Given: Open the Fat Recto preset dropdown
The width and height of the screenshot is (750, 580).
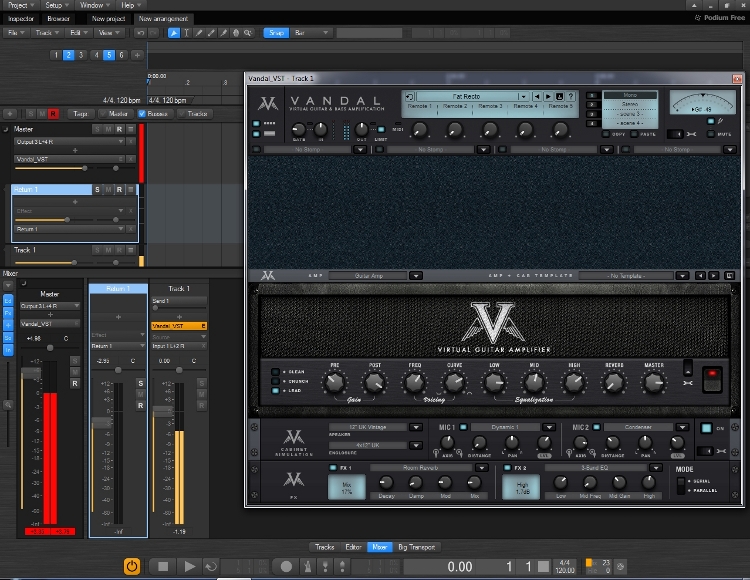Looking at the screenshot, I should pyautogui.click(x=522, y=96).
